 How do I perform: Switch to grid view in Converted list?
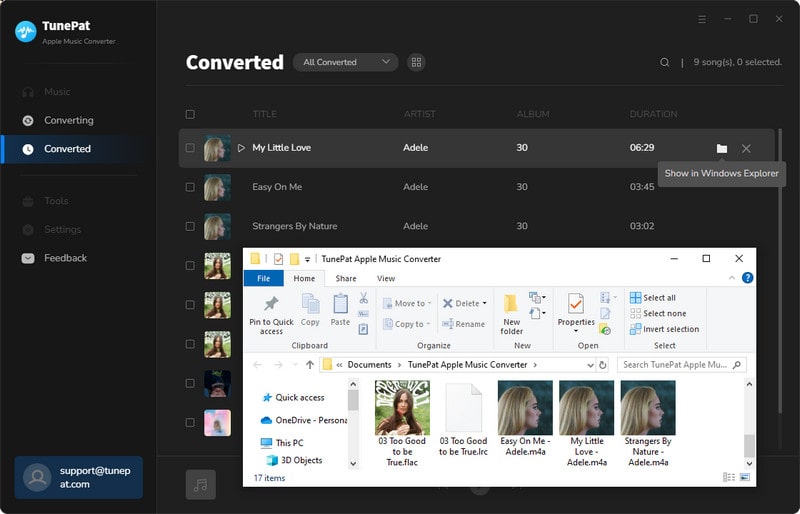tap(416, 62)
